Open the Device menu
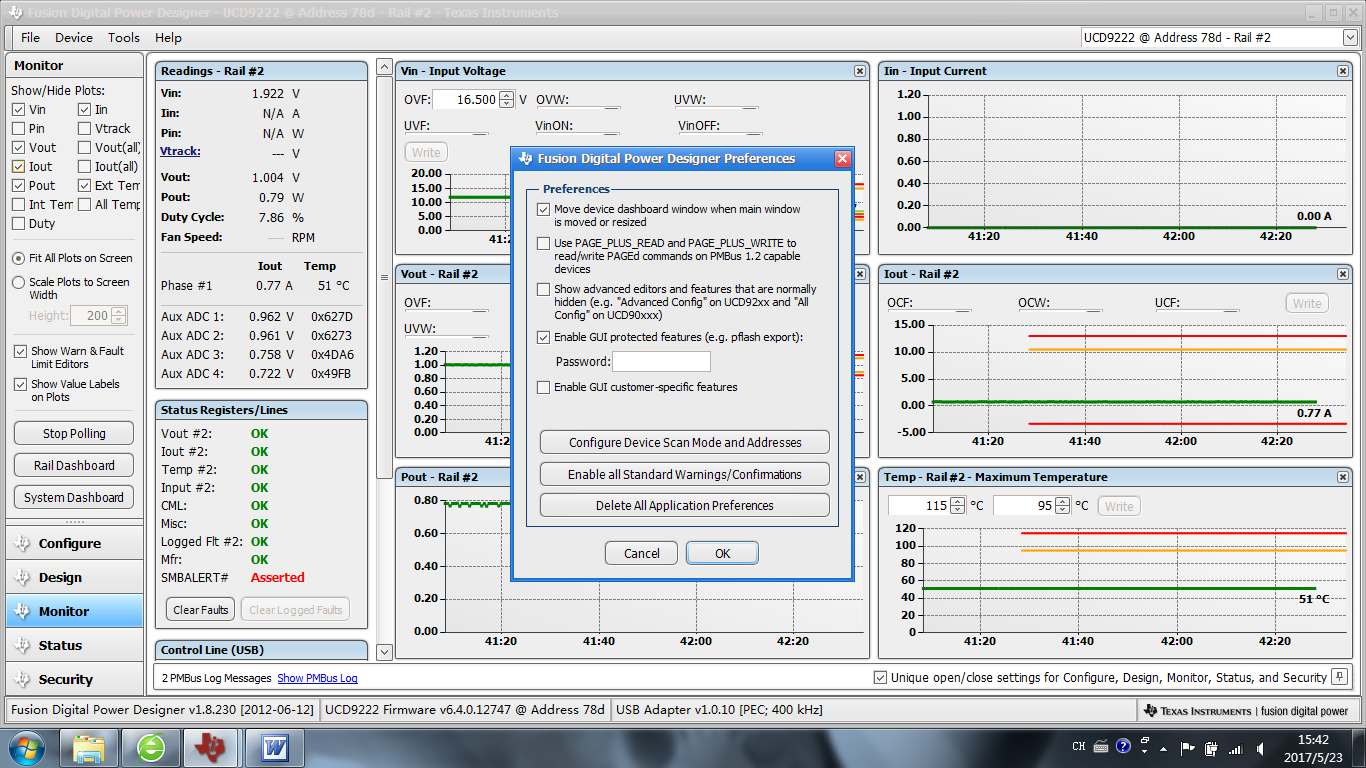 [73, 37]
